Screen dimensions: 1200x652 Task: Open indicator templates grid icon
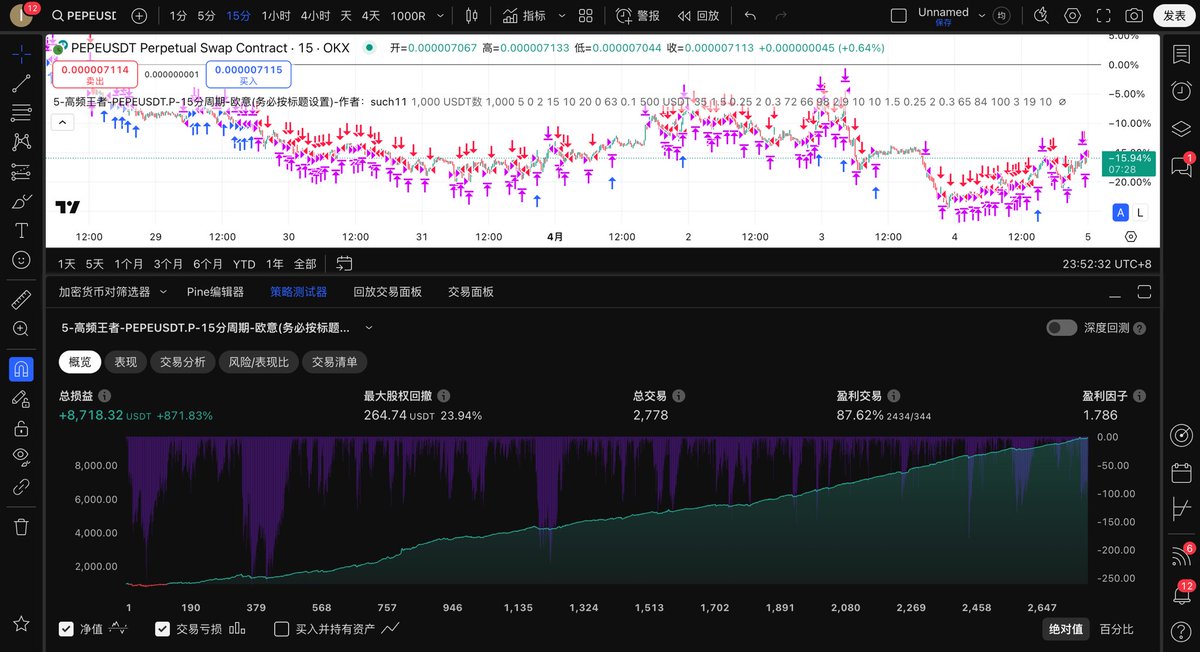[586, 16]
